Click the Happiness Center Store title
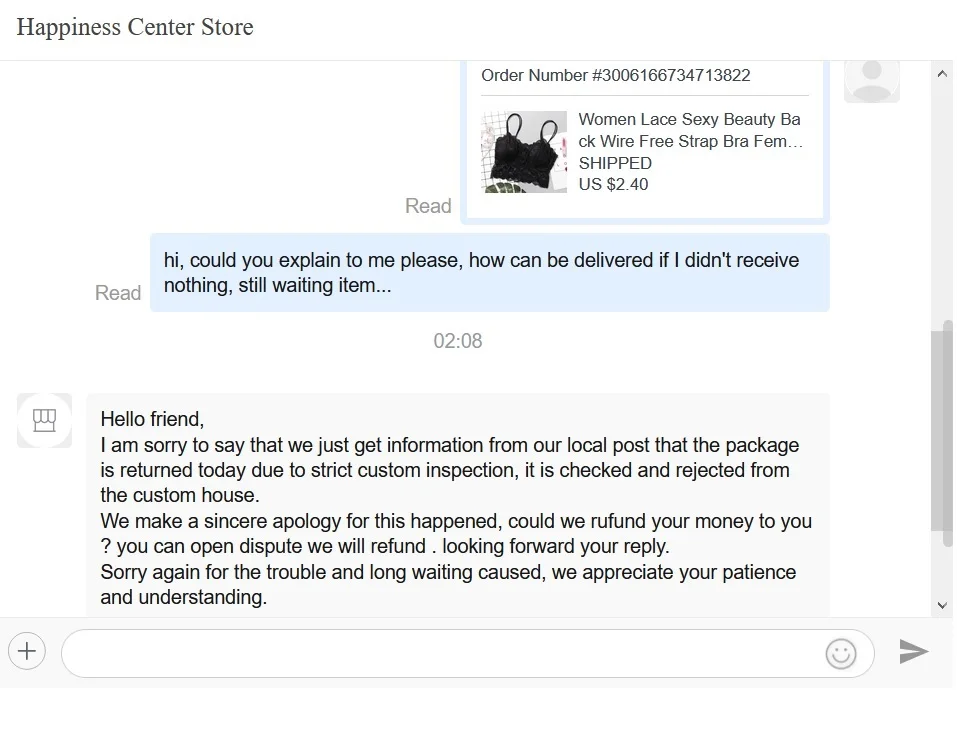 coord(135,27)
